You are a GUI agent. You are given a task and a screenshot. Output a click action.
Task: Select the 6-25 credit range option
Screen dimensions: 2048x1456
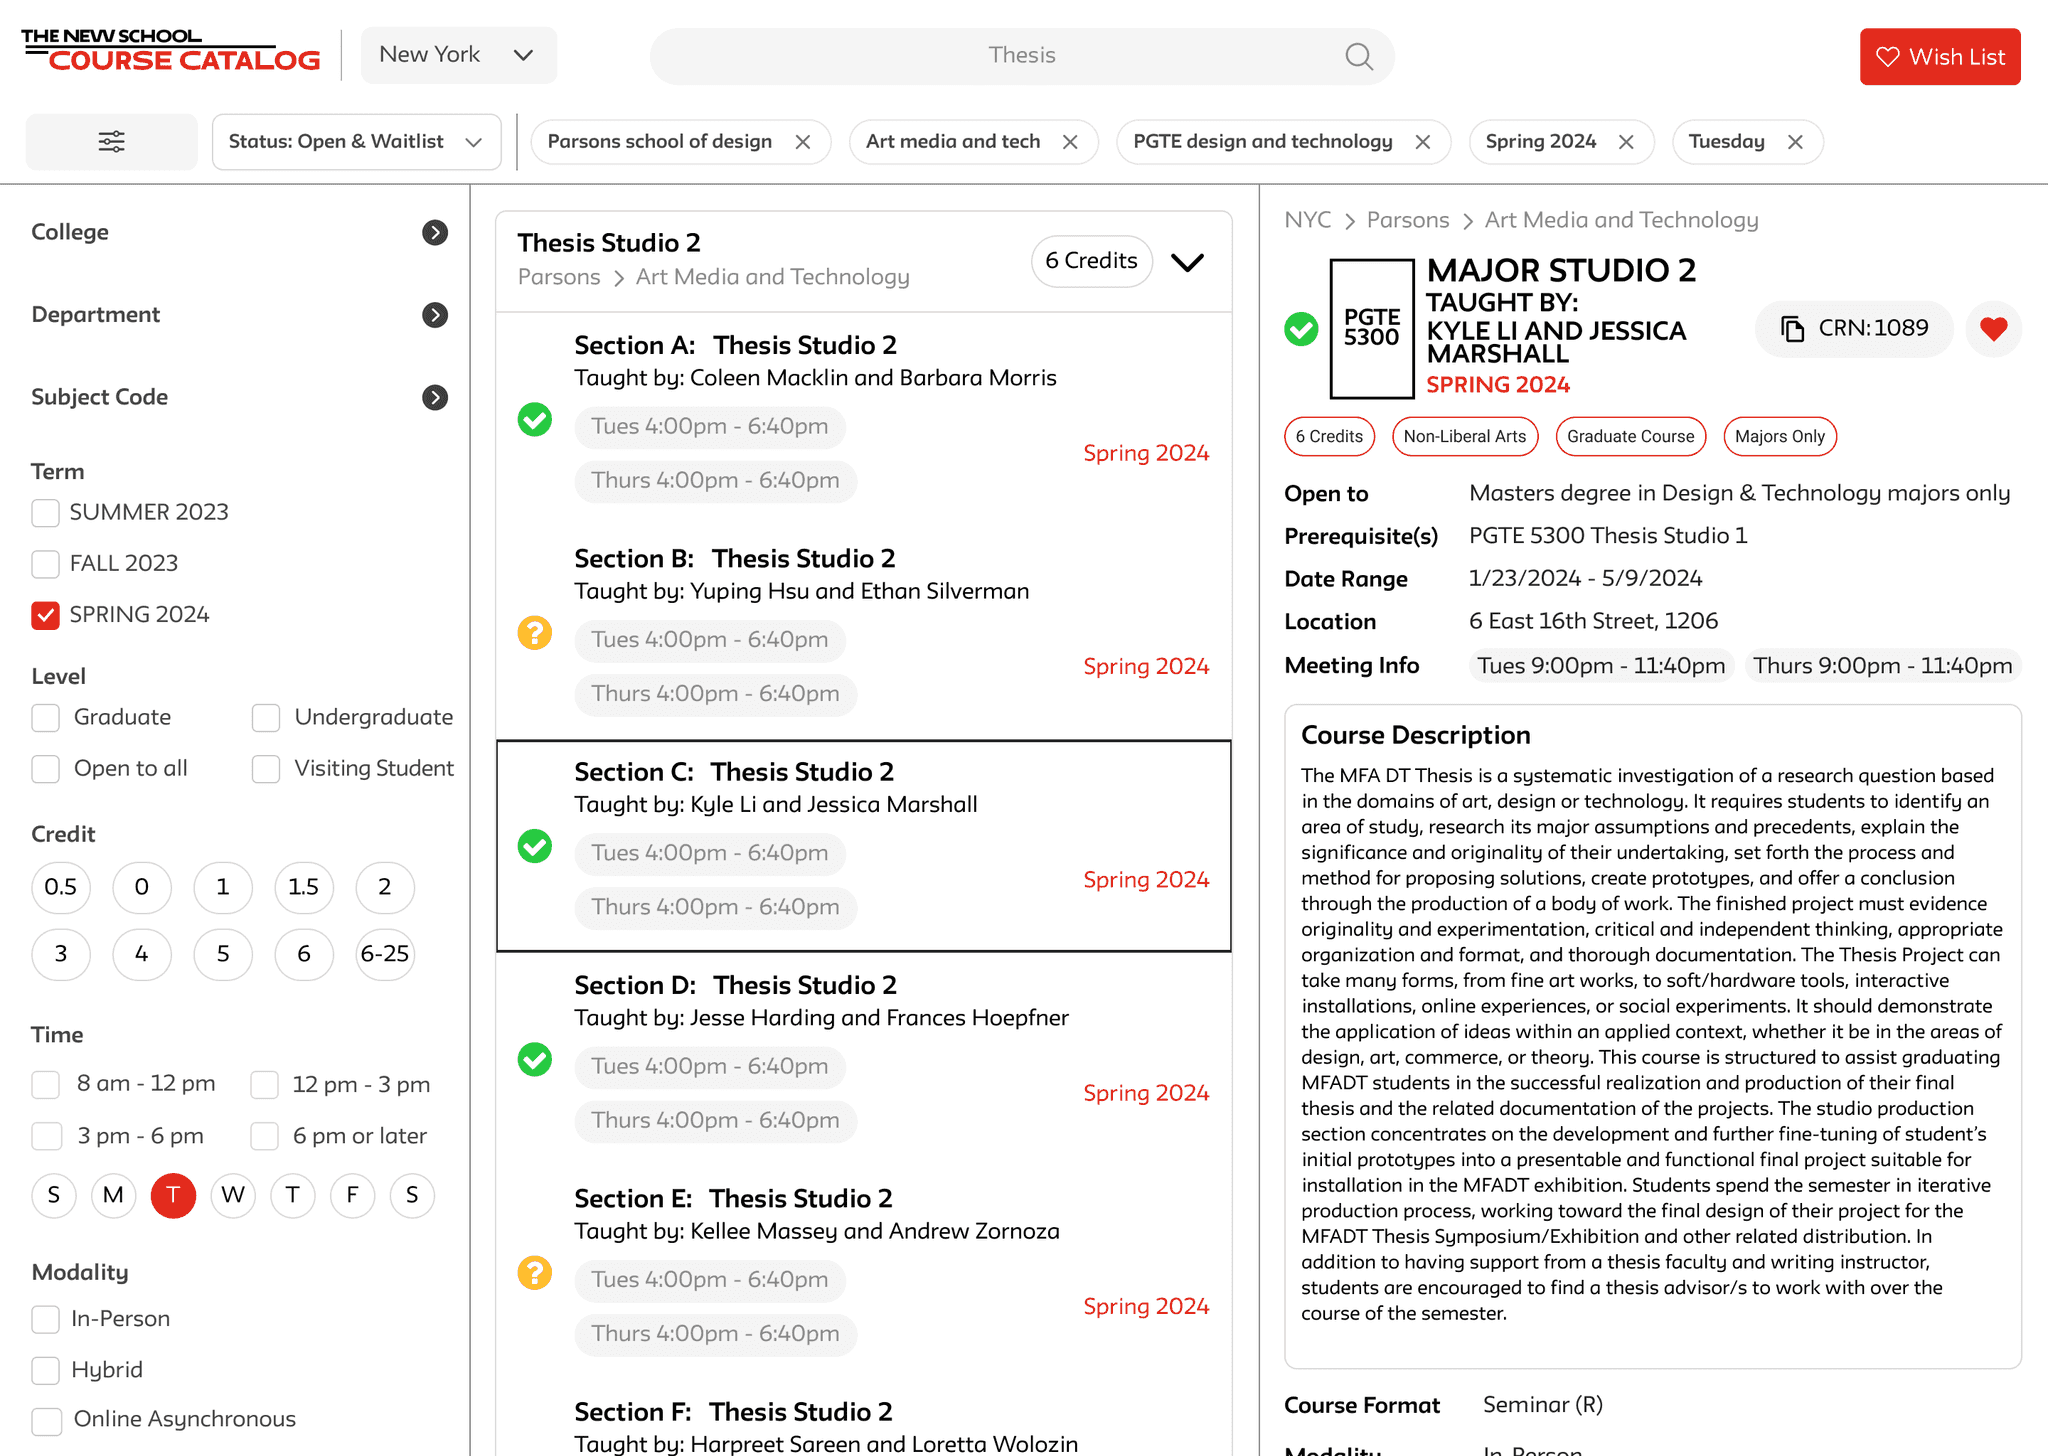coord(385,954)
